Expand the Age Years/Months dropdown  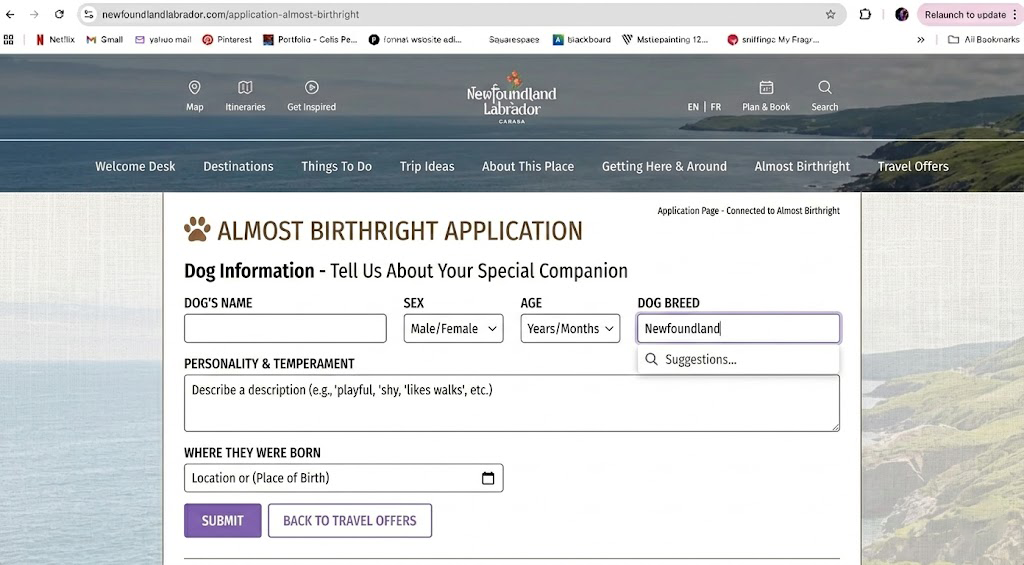[x=570, y=329]
